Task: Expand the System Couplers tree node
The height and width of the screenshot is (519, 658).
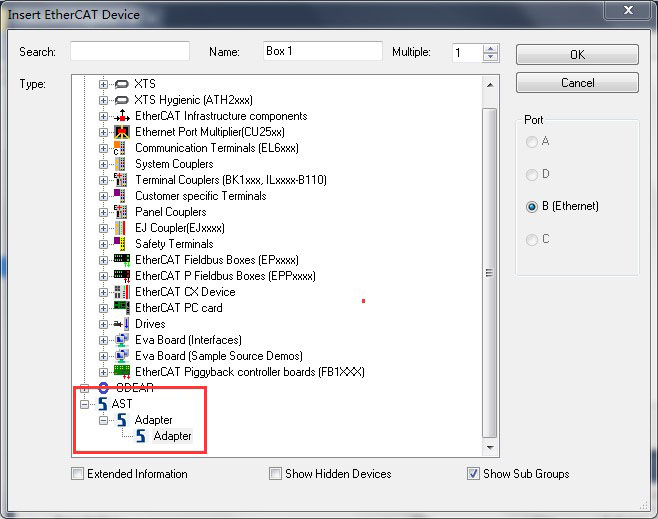Action: (x=103, y=164)
